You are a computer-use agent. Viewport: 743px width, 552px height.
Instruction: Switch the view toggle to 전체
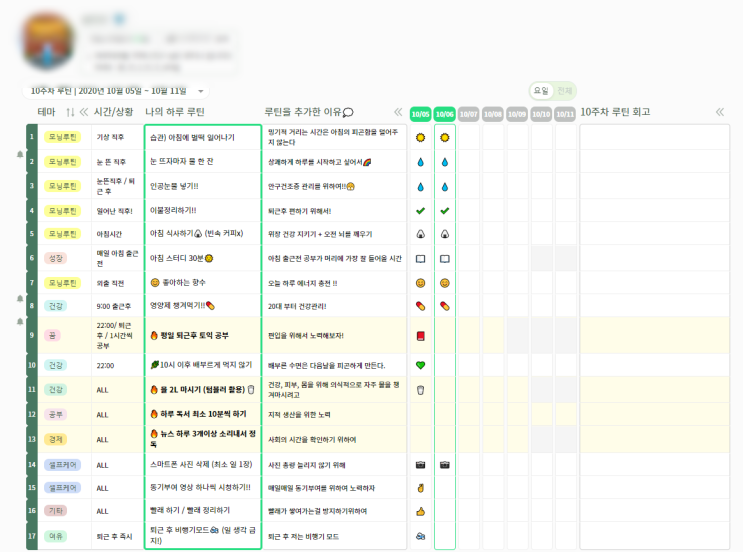pyautogui.click(x=564, y=90)
